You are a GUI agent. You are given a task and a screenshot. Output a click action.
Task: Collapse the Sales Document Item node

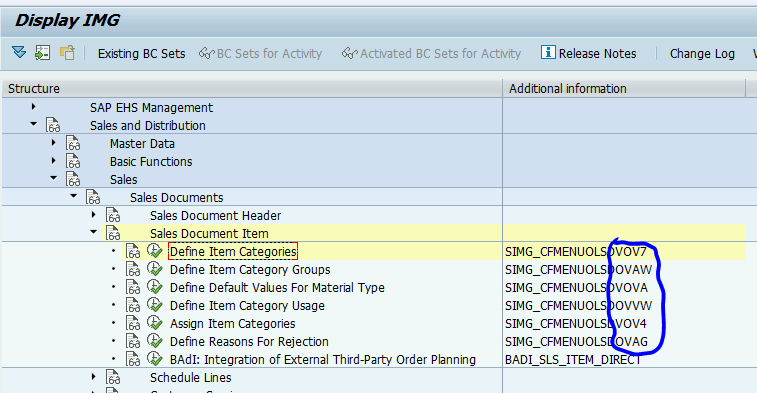[94, 232]
